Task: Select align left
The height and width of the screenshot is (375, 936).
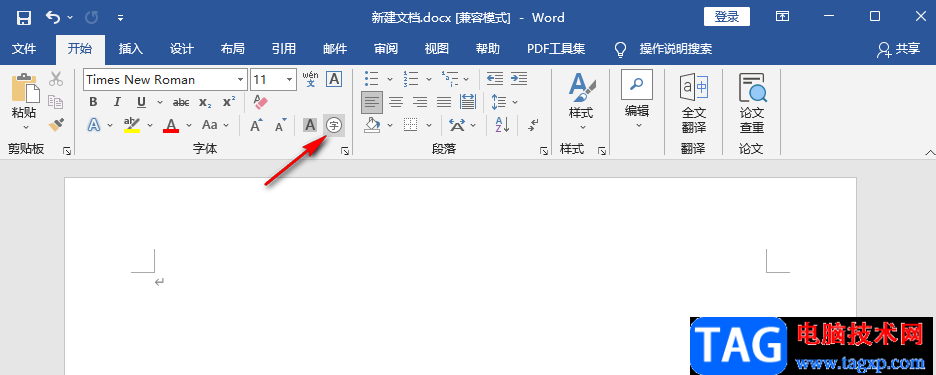Action: click(372, 102)
